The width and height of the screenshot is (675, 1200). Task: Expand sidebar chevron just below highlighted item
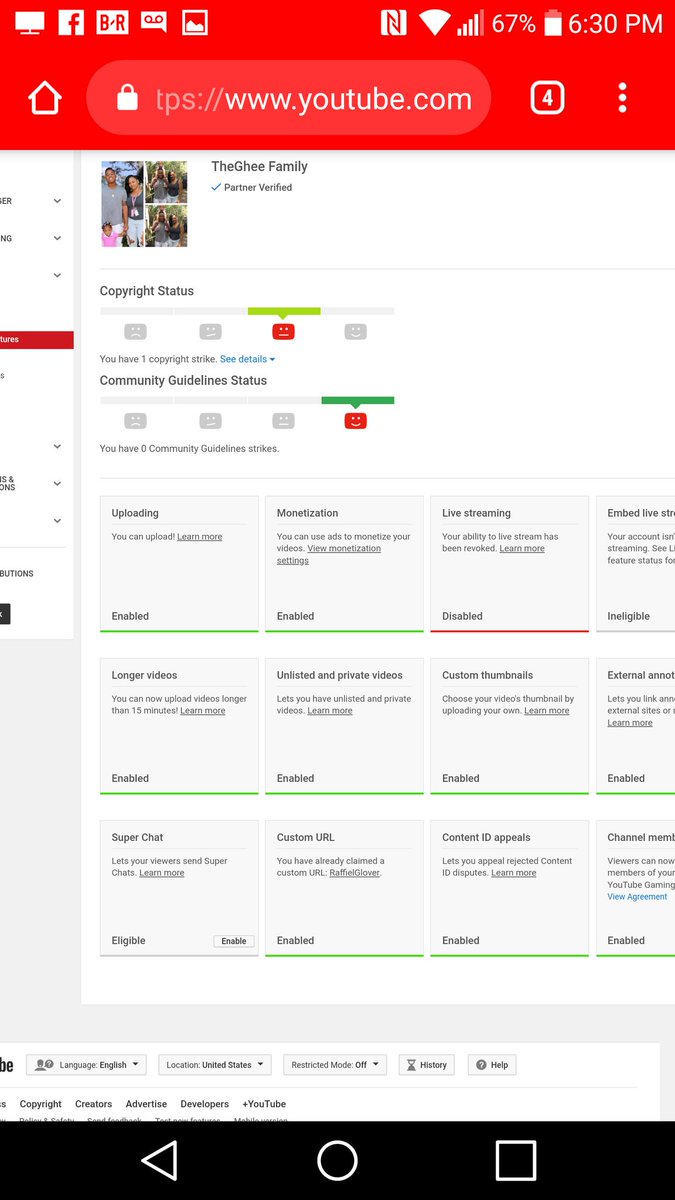pyautogui.click(x=57, y=446)
